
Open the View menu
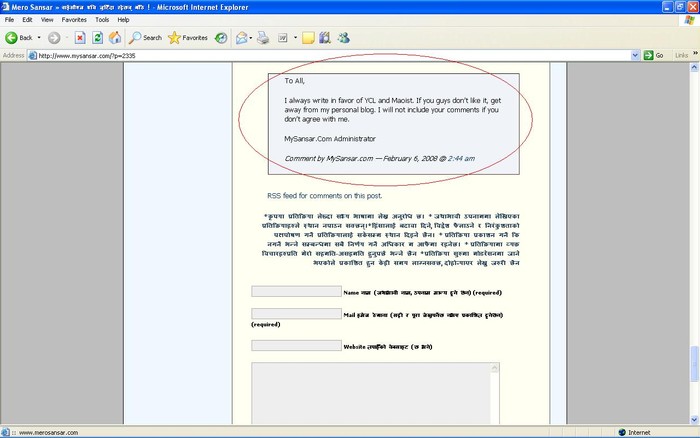coord(47,19)
